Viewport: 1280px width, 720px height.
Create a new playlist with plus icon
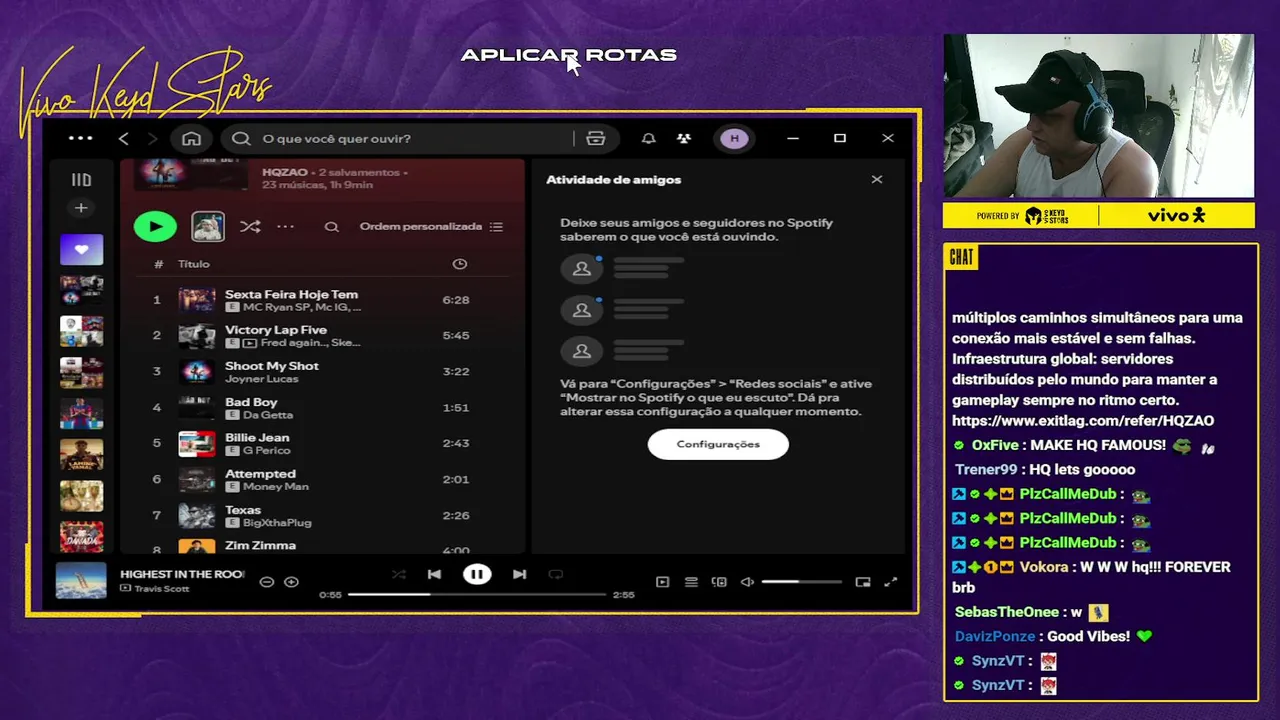coord(81,208)
